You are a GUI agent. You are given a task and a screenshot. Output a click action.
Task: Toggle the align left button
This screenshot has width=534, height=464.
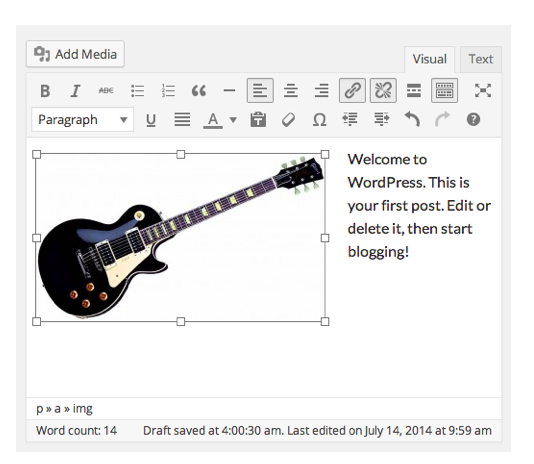click(x=260, y=91)
